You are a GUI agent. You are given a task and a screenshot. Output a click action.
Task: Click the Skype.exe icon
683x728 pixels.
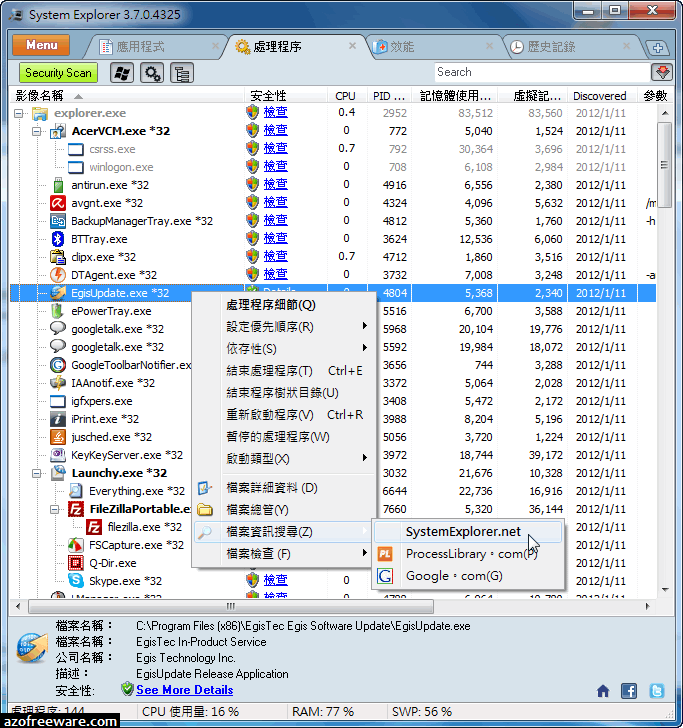(x=76, y=581)
